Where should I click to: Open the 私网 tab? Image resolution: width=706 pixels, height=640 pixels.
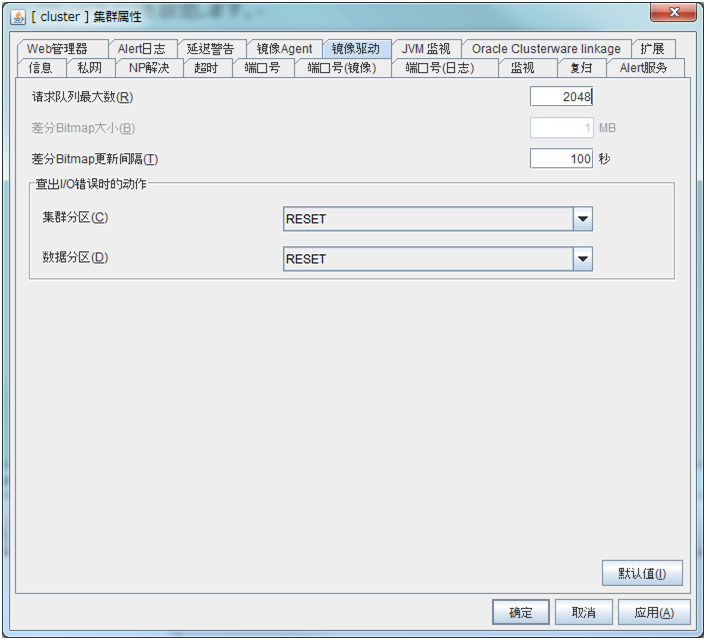[x=90, y=68]
